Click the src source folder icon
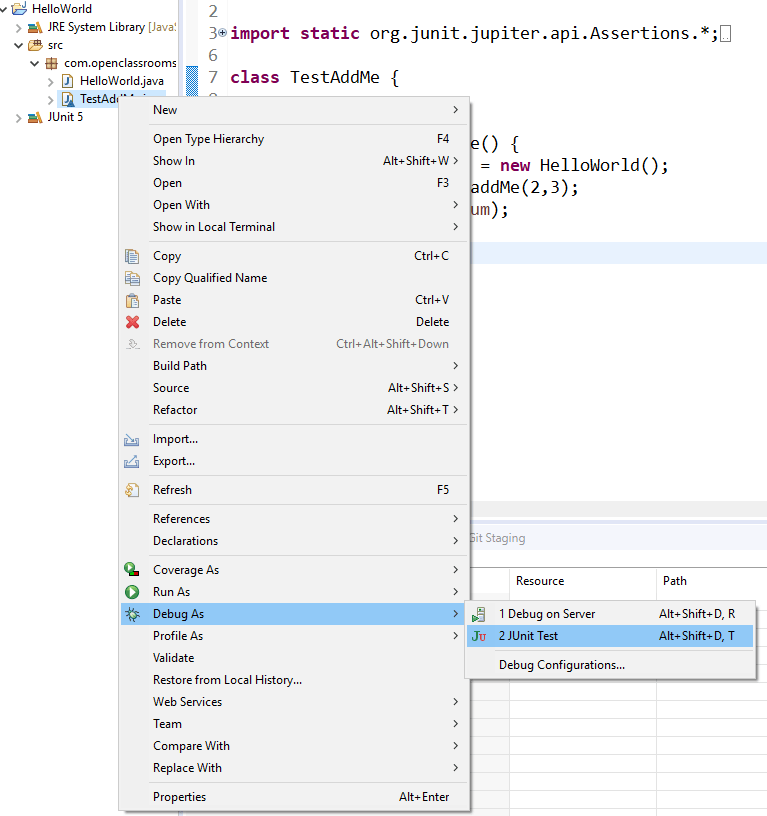Screen dimensions: 767x816 [35, 45]
